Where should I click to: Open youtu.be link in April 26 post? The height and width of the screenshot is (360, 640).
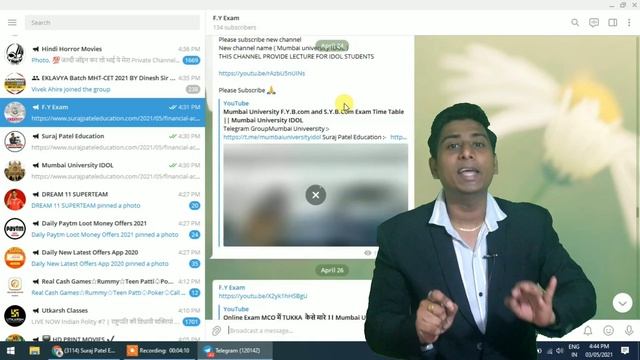point(263,296)
